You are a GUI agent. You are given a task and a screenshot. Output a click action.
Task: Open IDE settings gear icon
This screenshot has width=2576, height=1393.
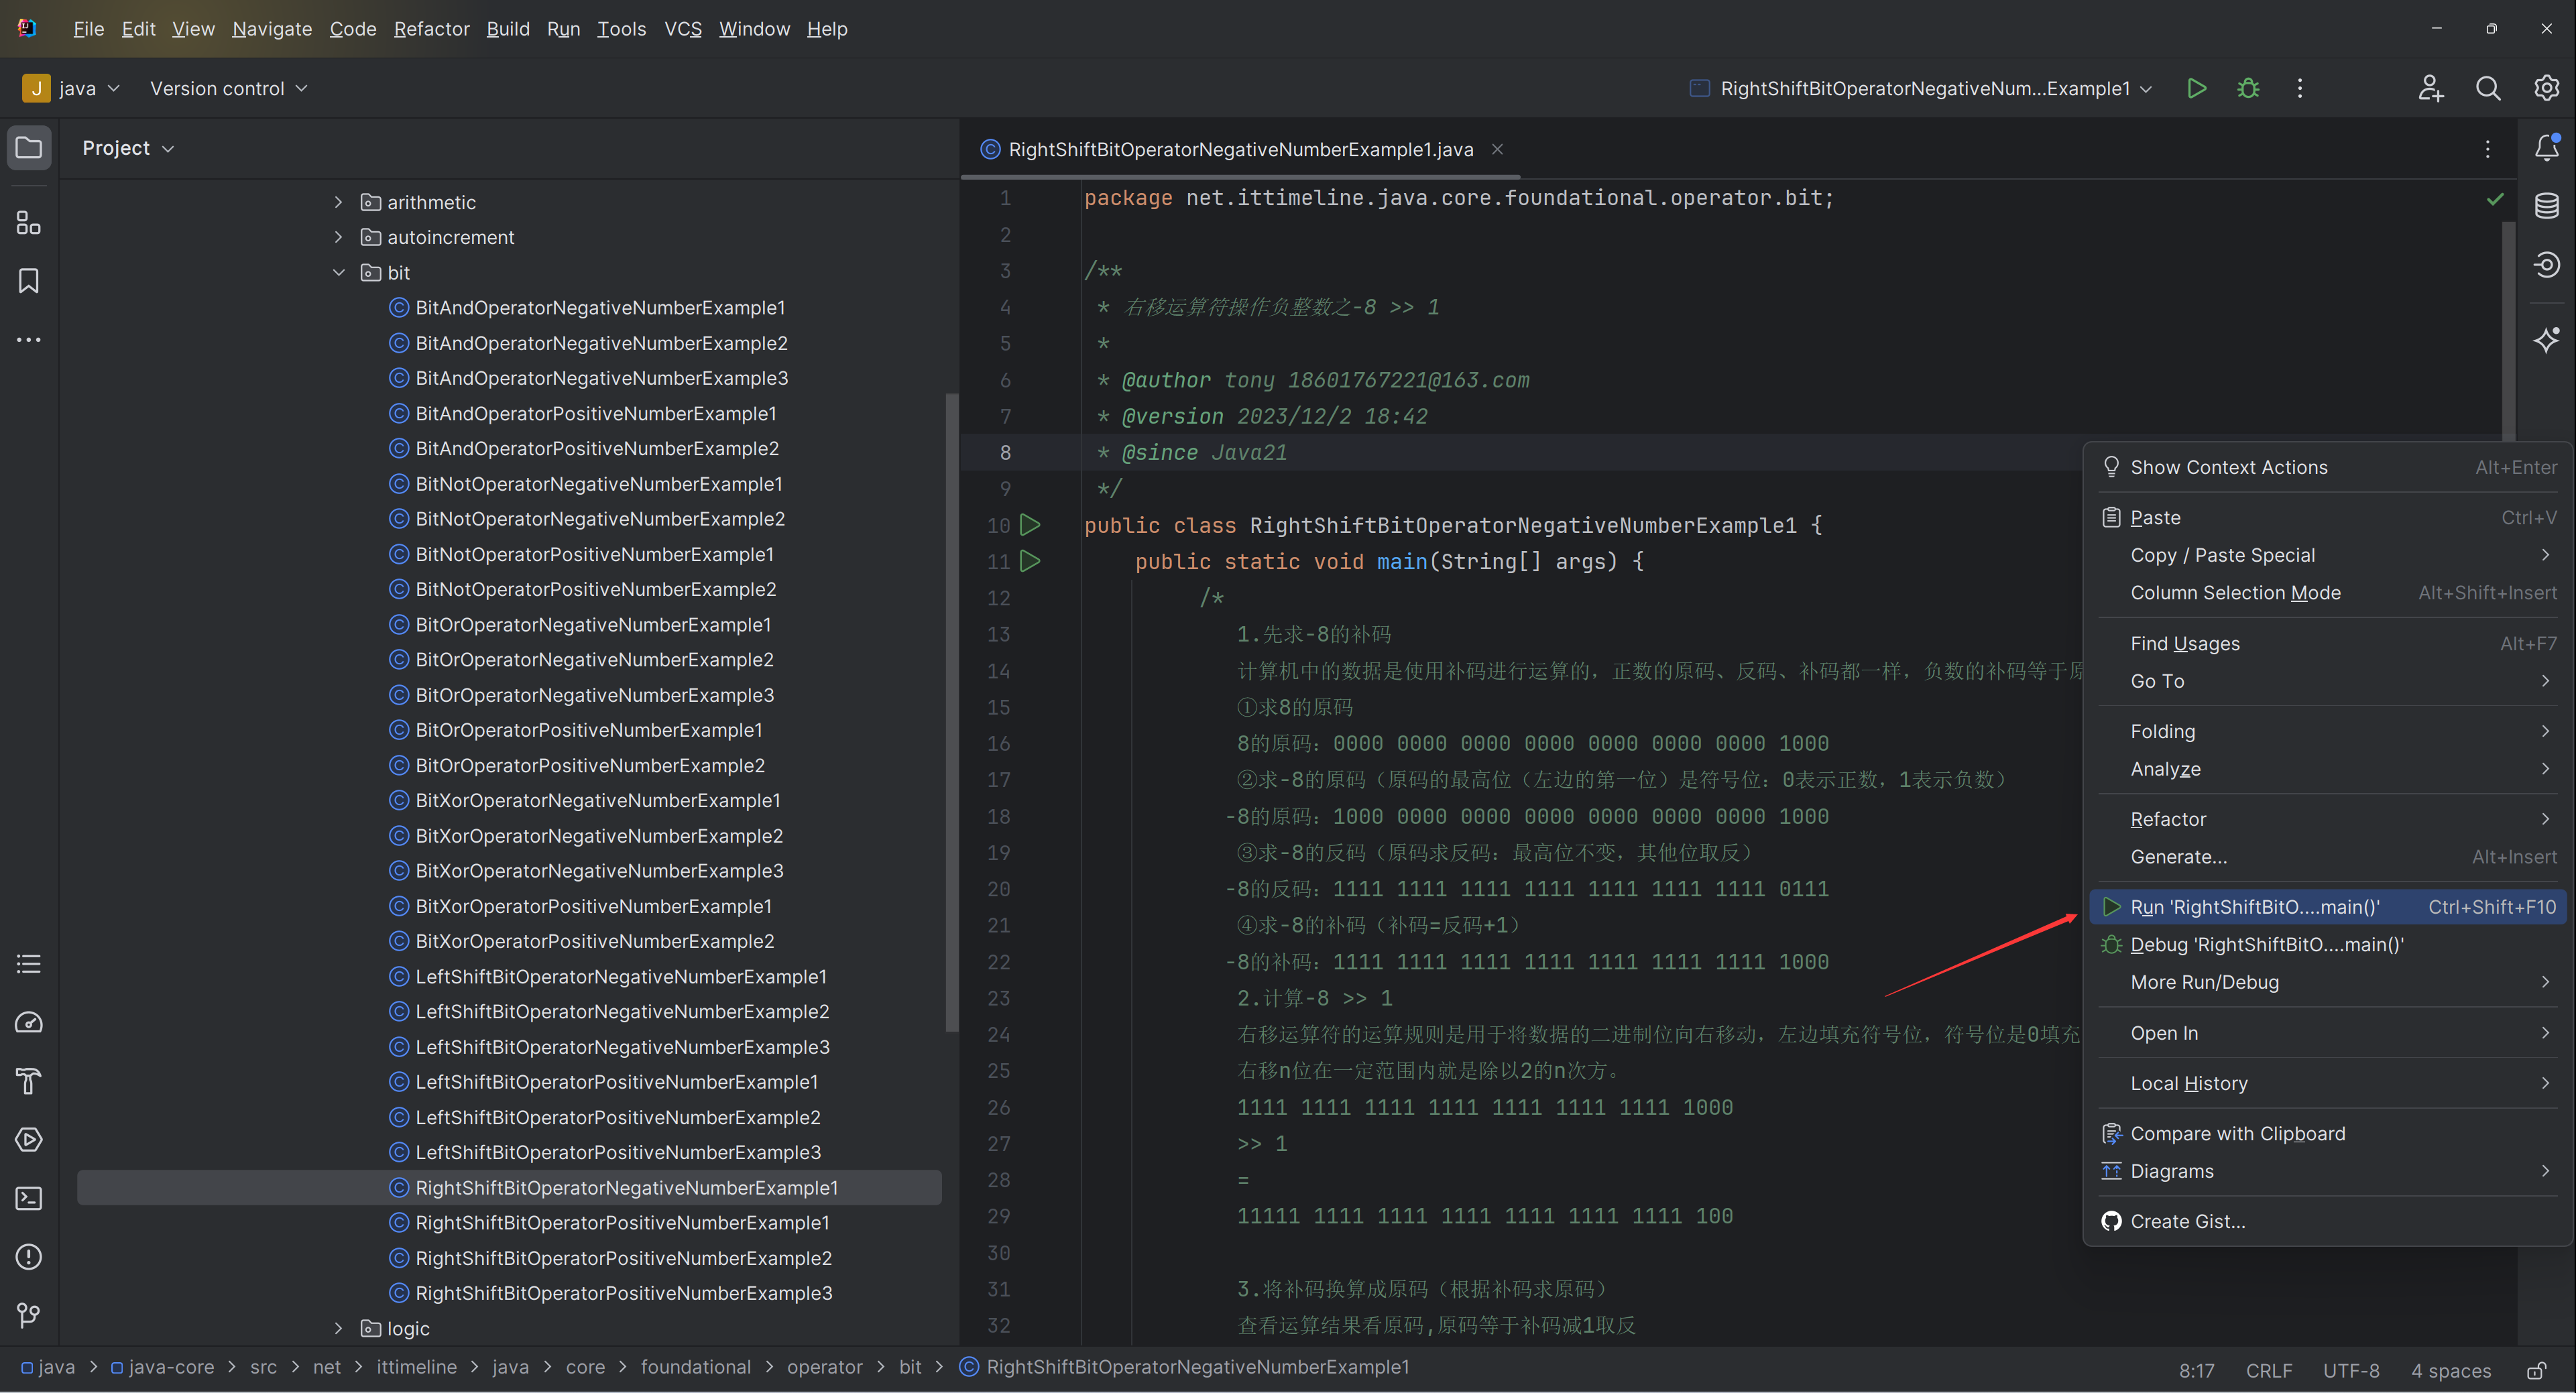(x=2546, y=88)
